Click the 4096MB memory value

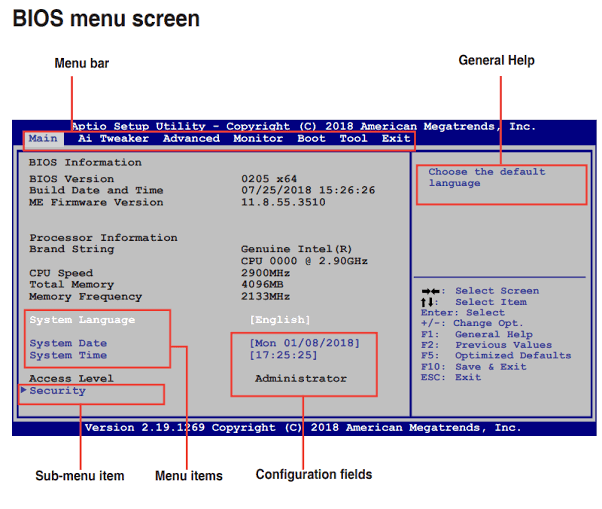tap(262, 284)
